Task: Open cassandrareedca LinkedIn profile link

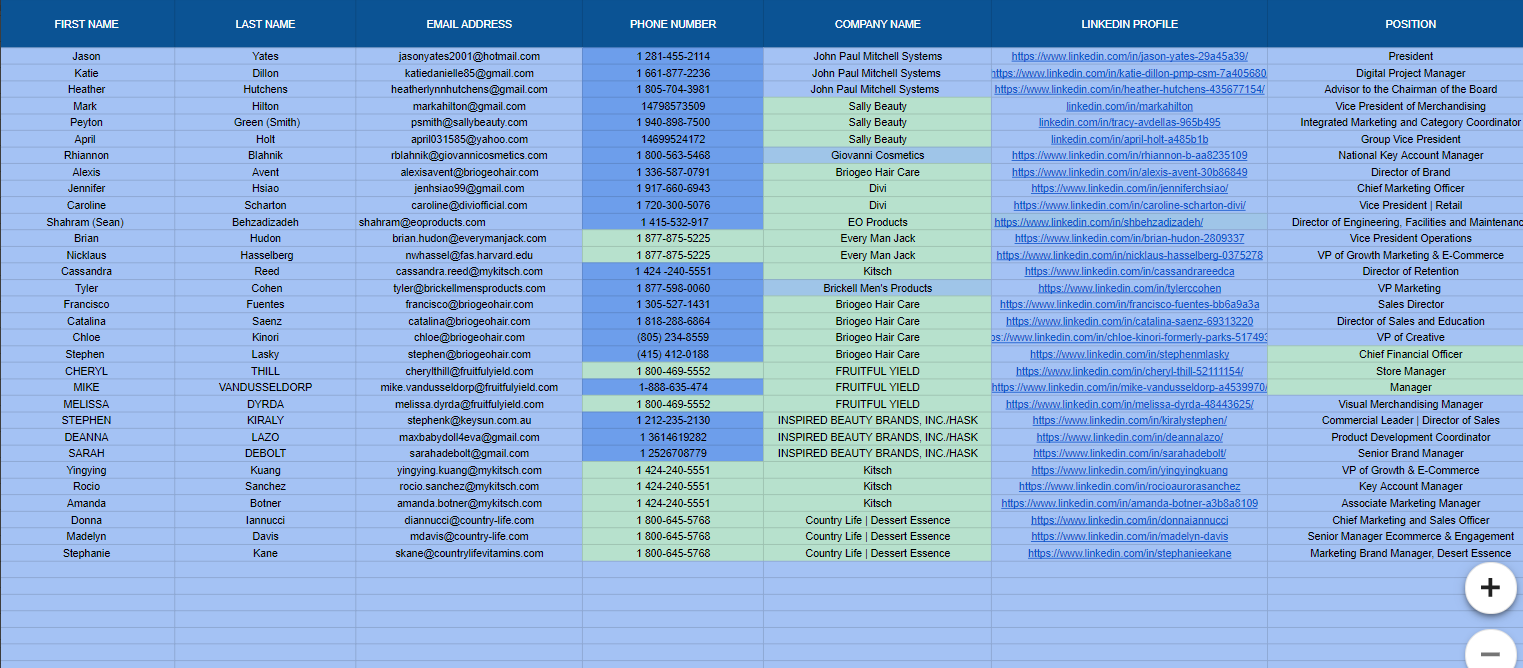Action: [1130, 272]
